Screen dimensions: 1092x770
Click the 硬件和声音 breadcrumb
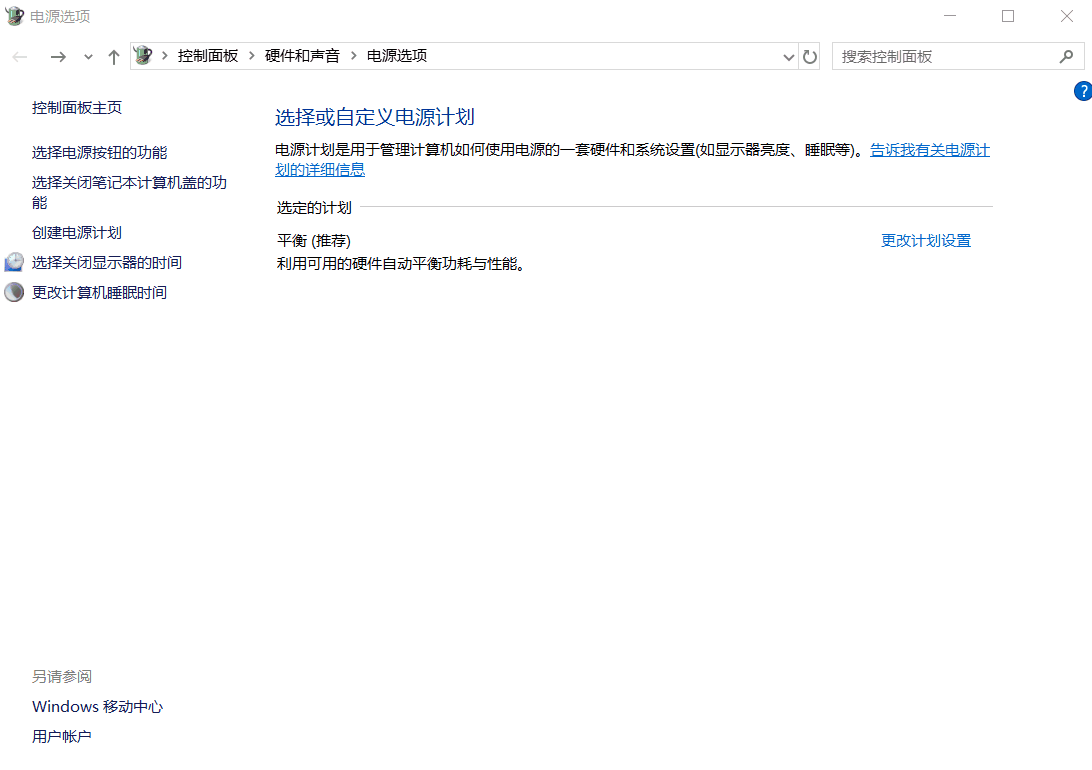click(302, 56)
